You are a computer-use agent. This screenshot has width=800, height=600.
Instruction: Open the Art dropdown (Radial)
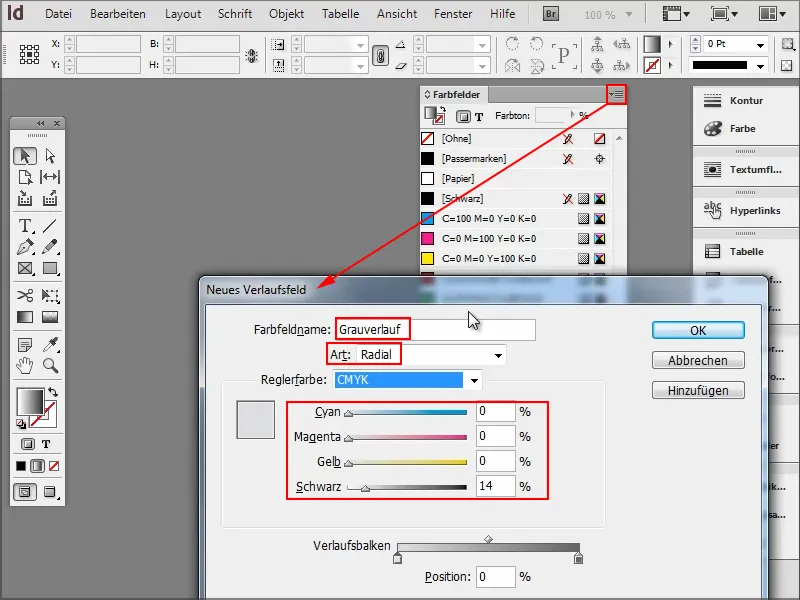(x=498, y=355)
